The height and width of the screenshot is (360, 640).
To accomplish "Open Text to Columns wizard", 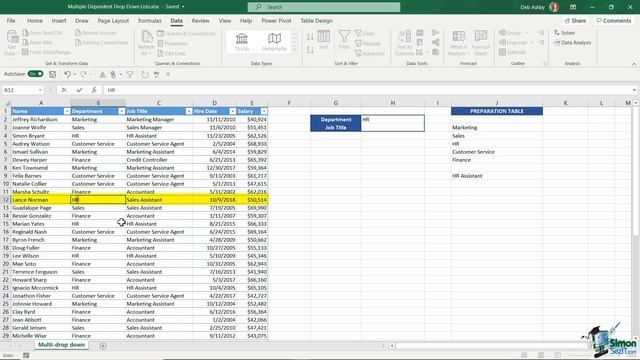I will click(x=404, y=42).
